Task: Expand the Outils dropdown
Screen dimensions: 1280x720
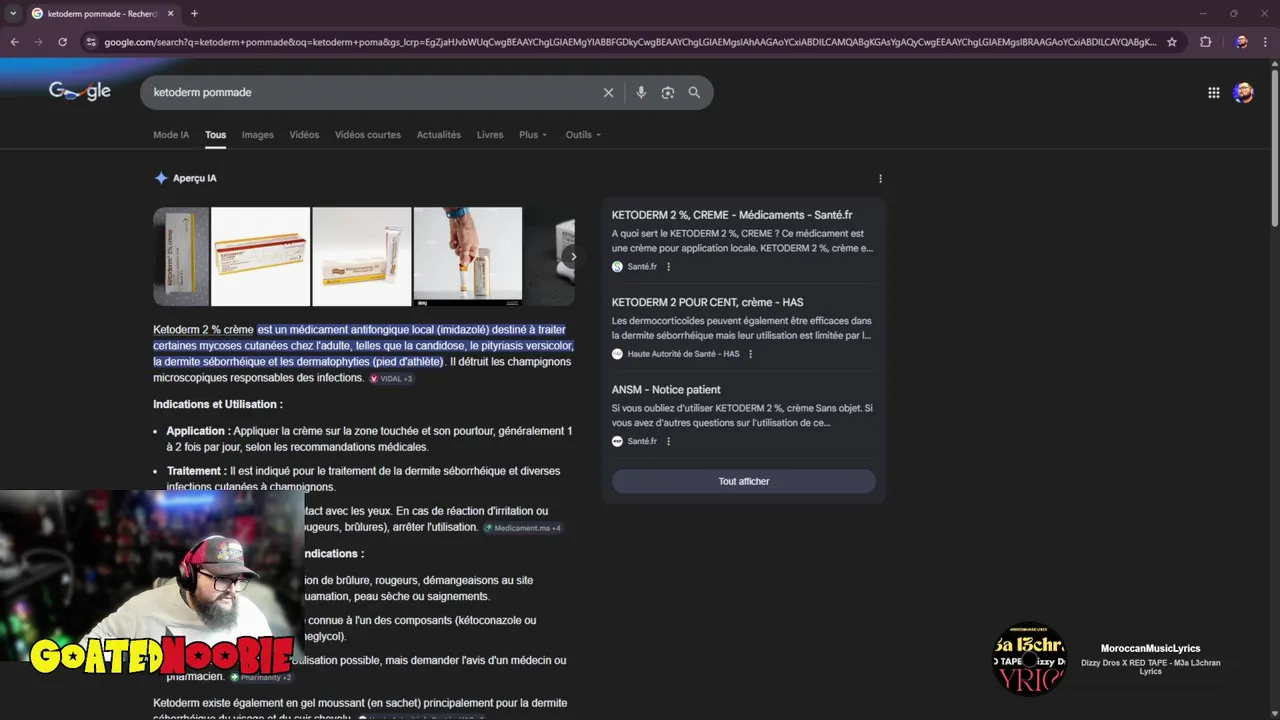Action: click(x=583, y=135)
